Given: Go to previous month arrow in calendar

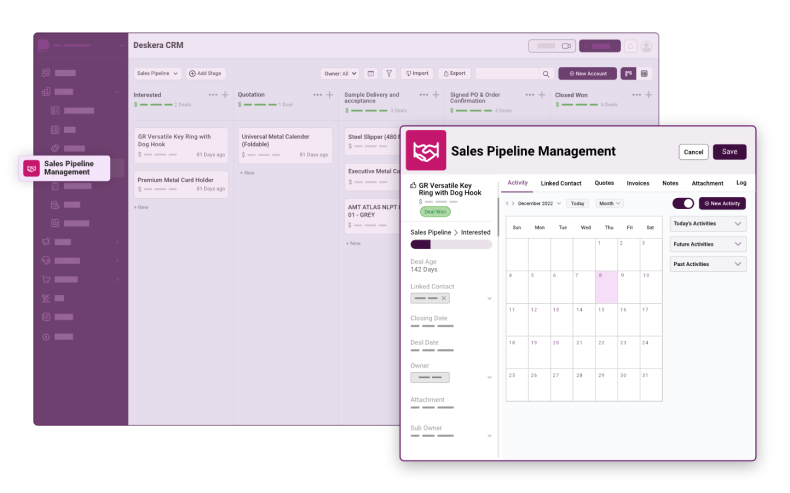Looking at the screenshot, I should point(507,203).
